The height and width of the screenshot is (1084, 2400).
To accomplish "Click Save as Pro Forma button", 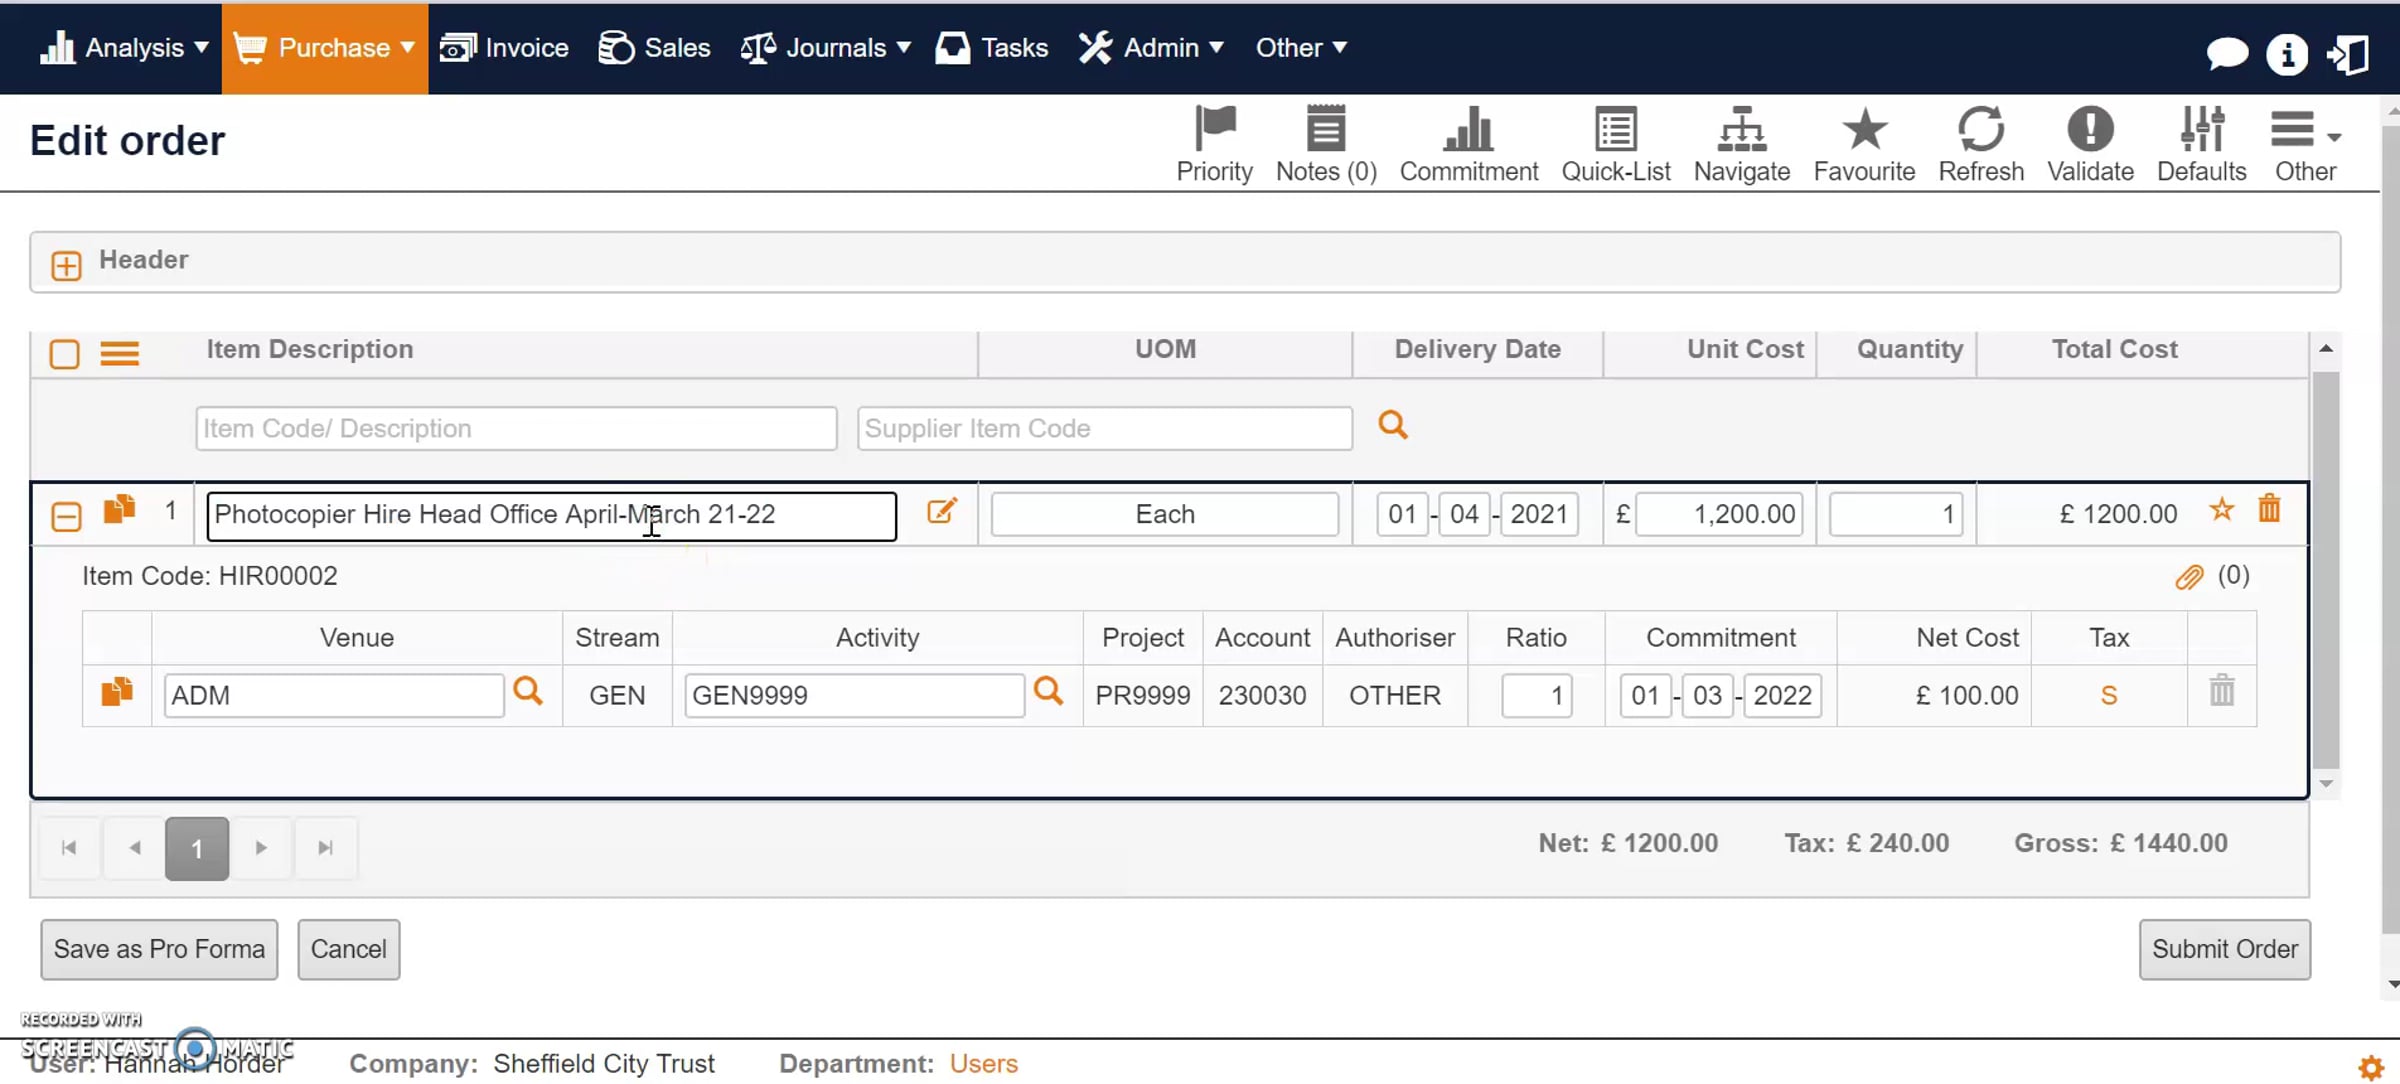I will (x=159, y=949).
